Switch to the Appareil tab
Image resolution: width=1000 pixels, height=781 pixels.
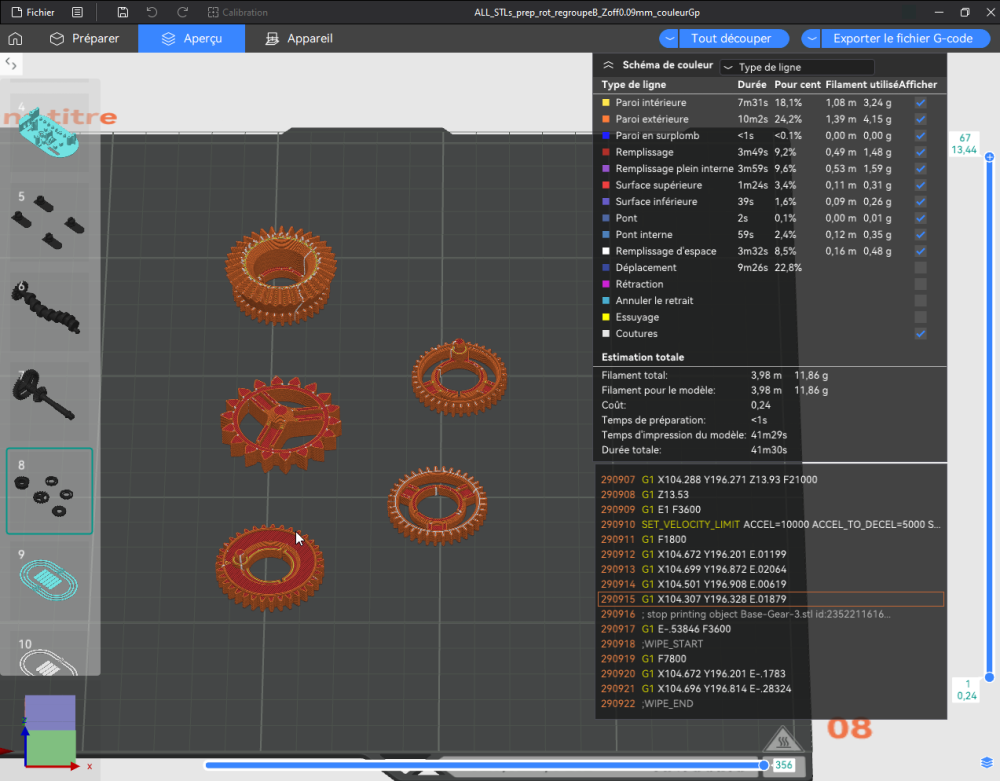[x=299, y=39]
